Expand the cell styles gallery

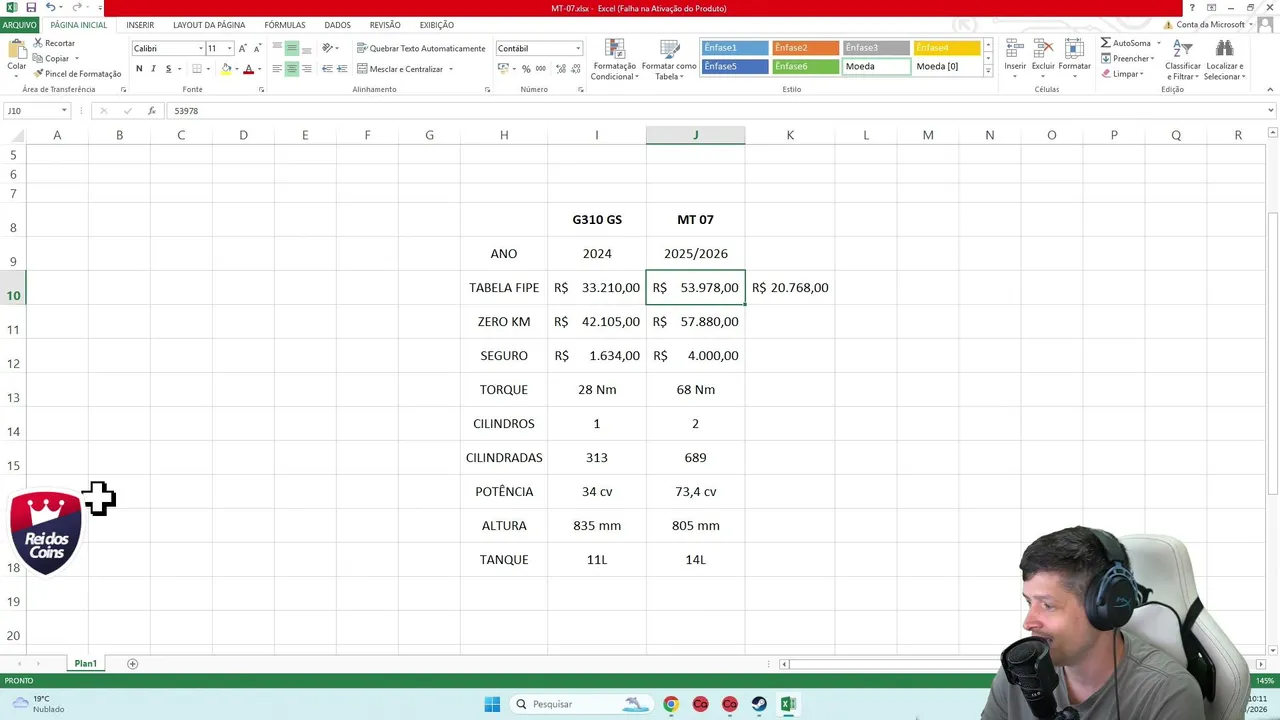988,72
